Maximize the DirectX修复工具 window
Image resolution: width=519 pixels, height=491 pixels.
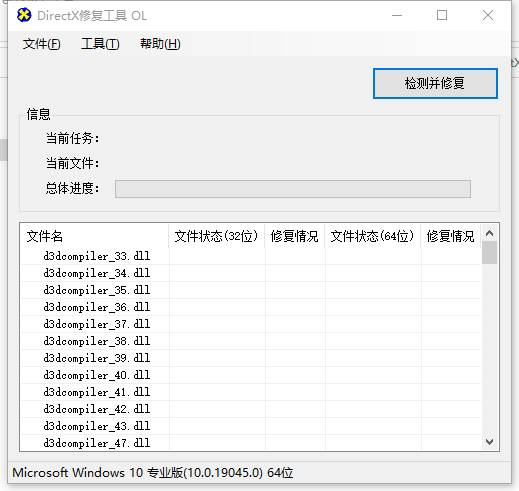pos(442,15)
